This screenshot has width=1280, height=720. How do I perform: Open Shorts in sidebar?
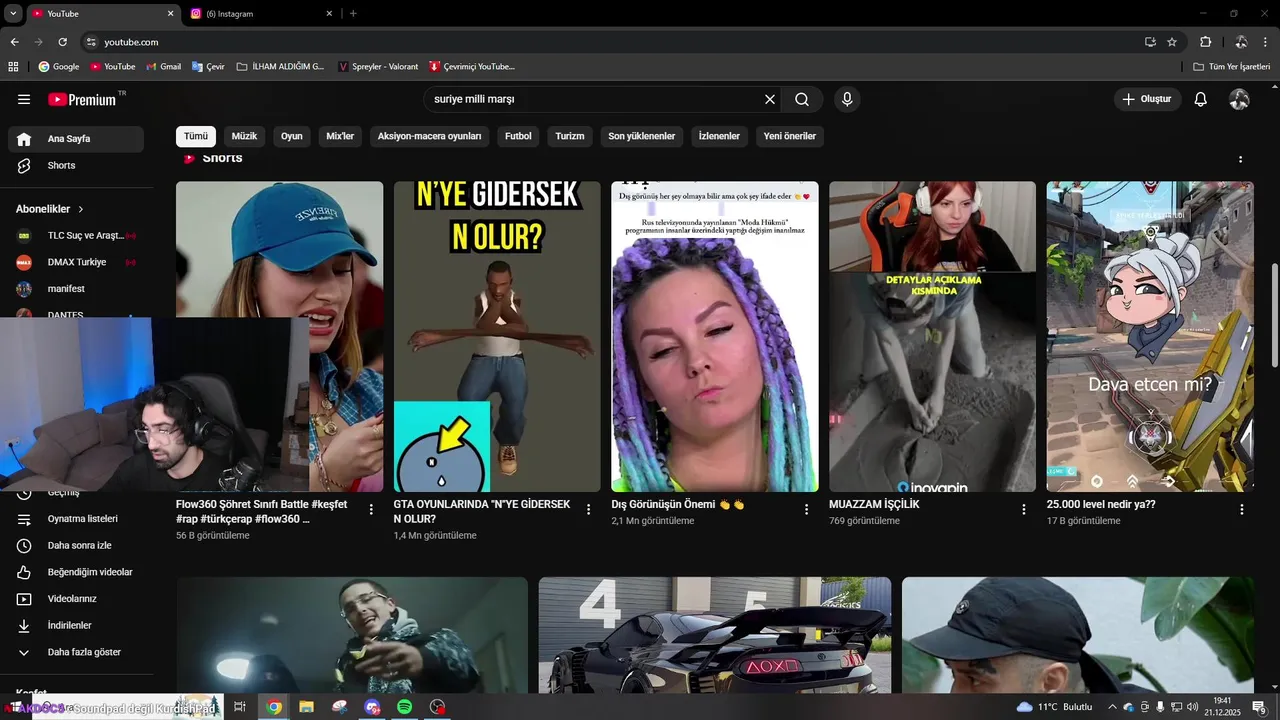(76, 165)
